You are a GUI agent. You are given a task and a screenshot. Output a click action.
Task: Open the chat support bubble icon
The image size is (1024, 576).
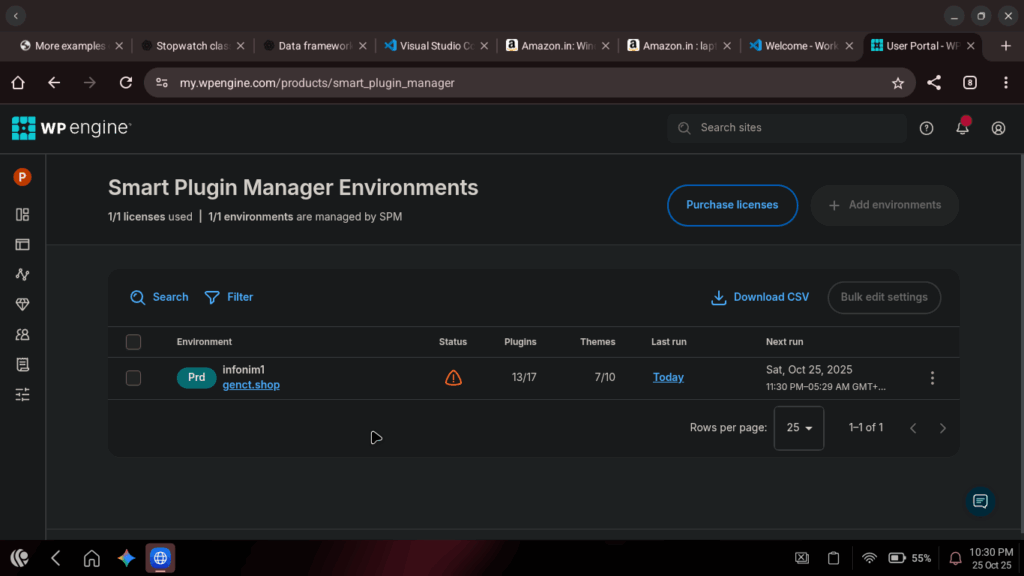(980, 501)
